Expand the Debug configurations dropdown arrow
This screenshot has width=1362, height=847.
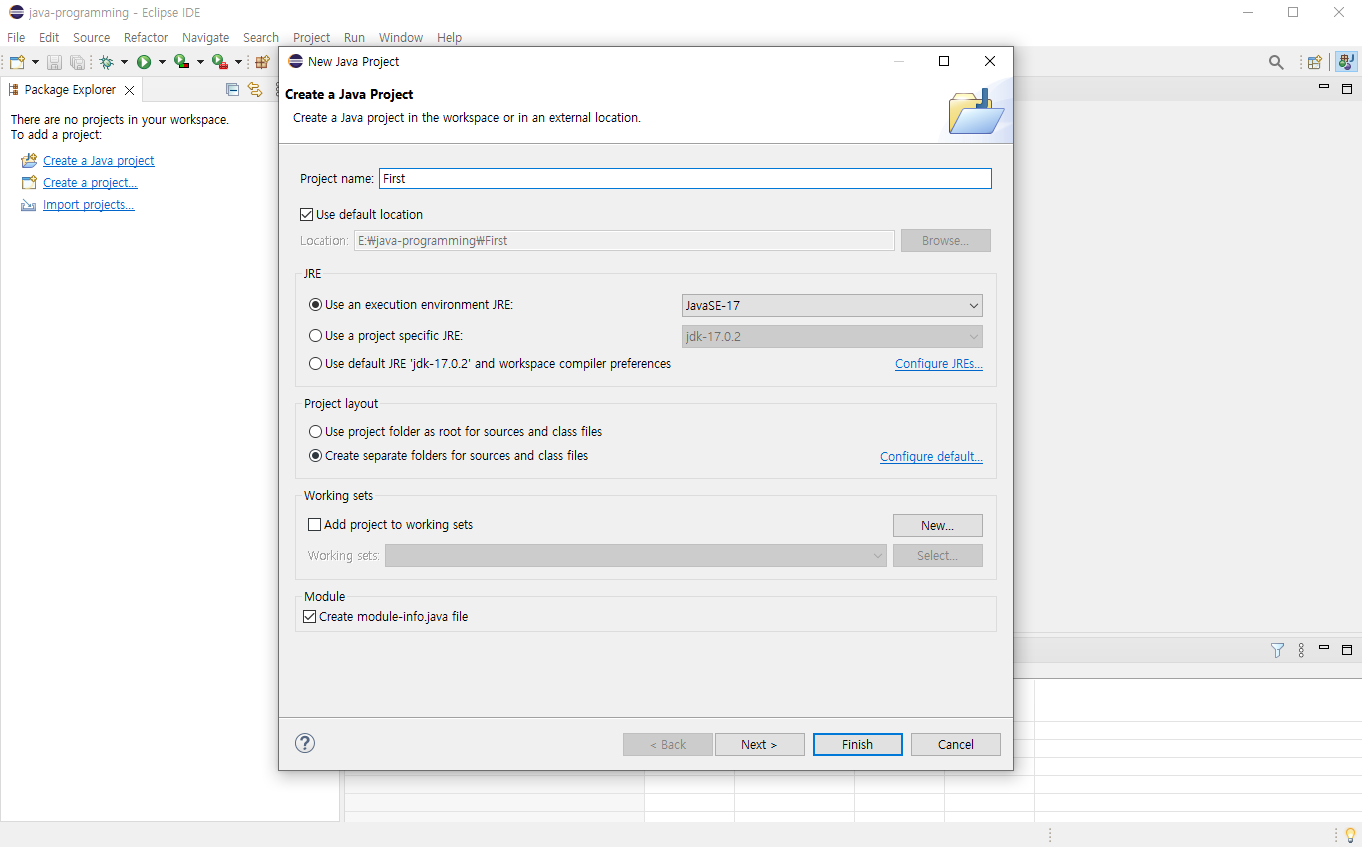tap(124, 62)
